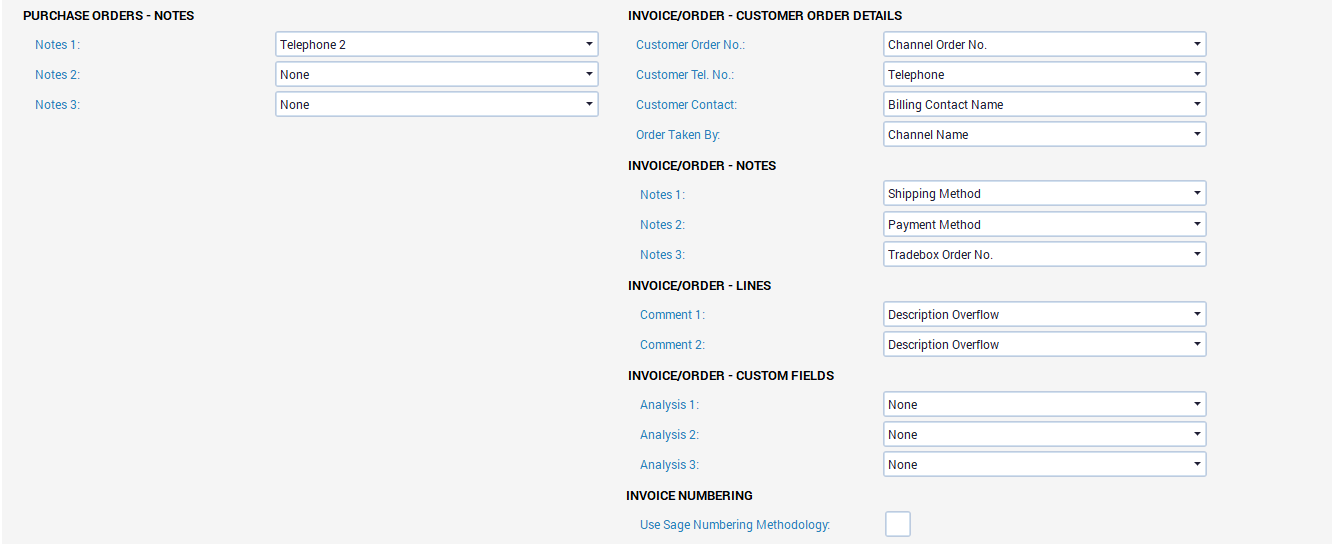Click the Order Taken By label
Viewport: 1332px width, 544px height.
[x=678, y=135]
